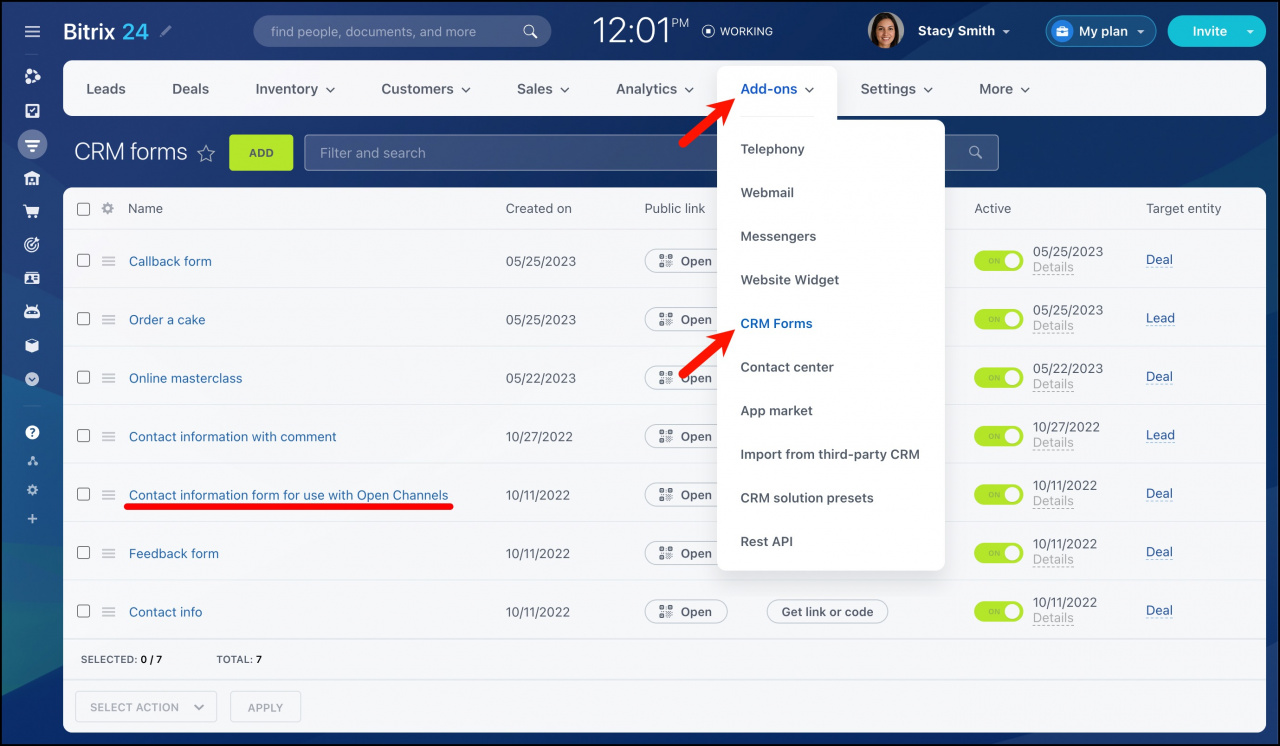
Task: Open the Select Action dropdown
Action: coord(146,707)
